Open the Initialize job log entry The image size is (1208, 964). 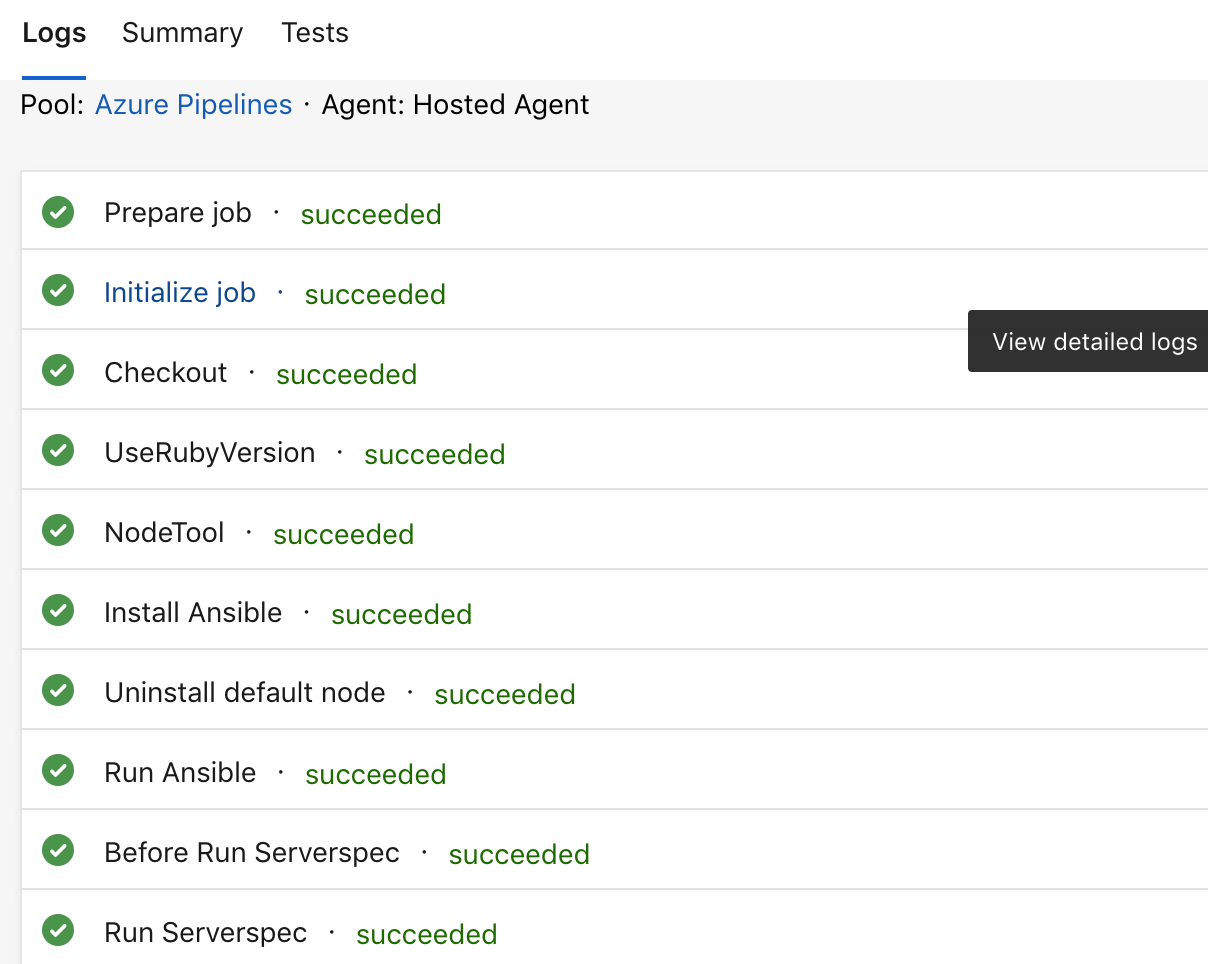pos(180,292)
